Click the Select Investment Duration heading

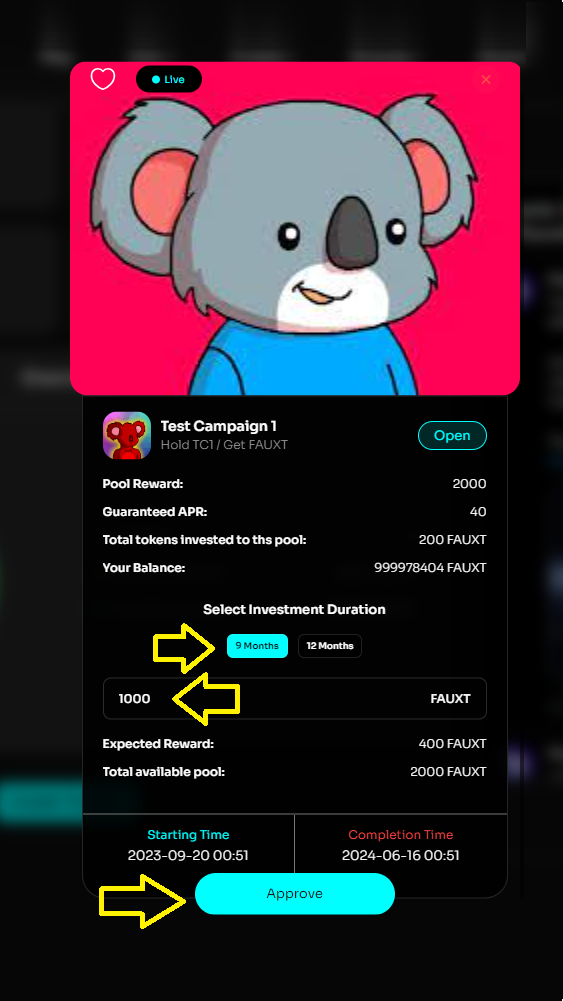tap(294, 609)
